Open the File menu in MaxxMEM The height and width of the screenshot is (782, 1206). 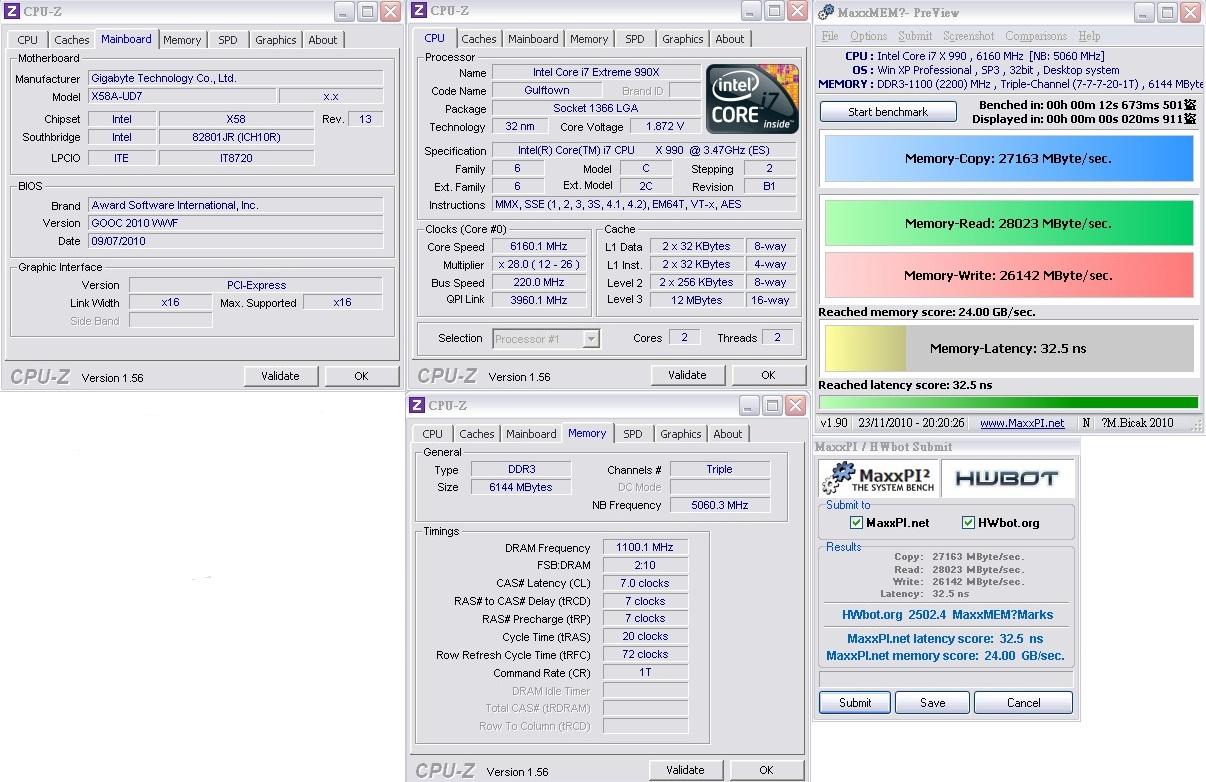pyautogui.click(x=830, y=36)
